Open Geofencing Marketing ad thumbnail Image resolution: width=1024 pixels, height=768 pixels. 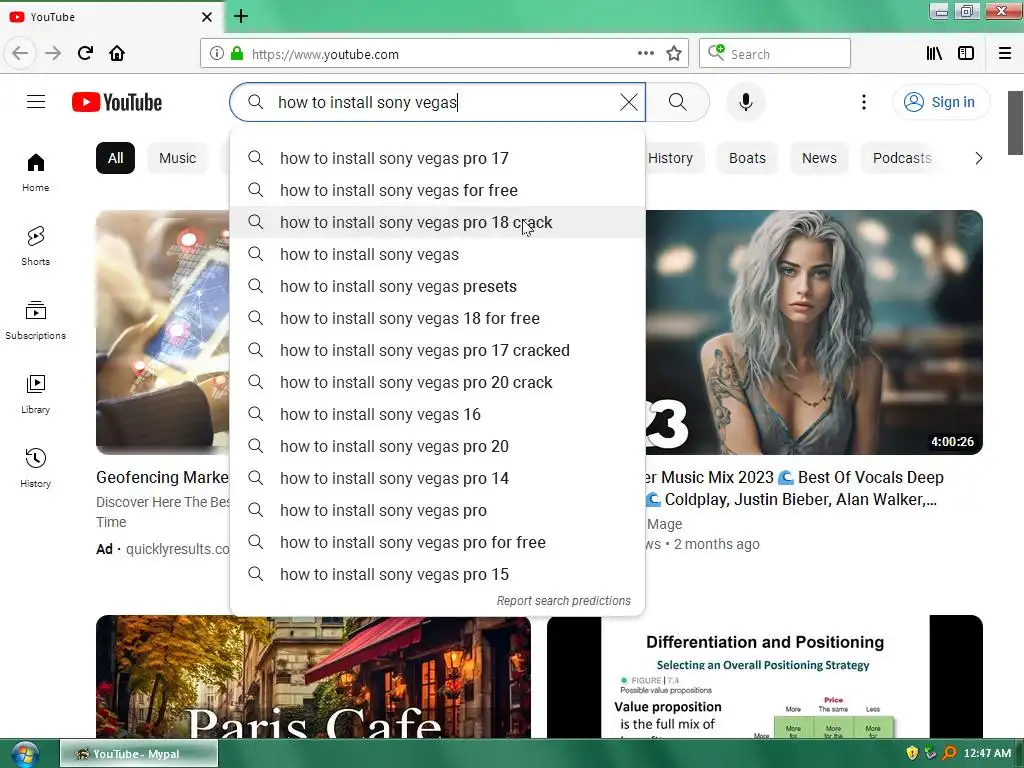coord(163,332)
